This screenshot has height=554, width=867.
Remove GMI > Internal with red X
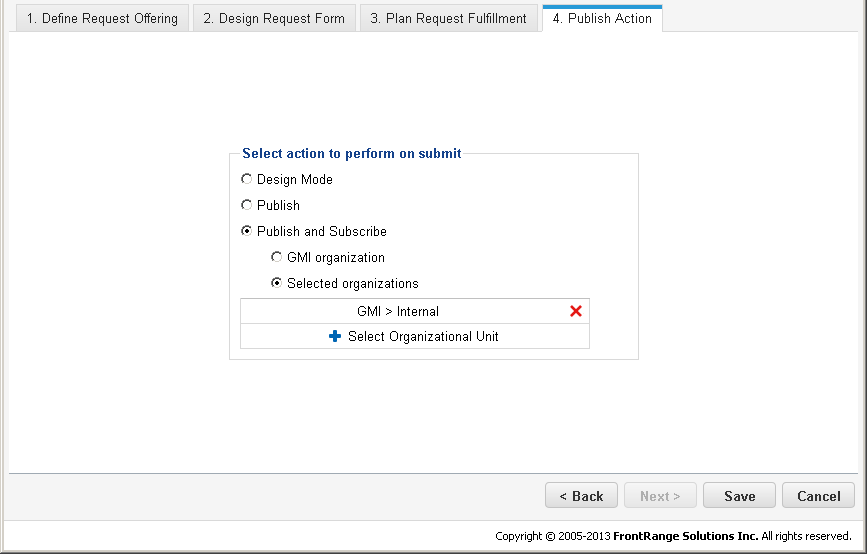point(576,311)
